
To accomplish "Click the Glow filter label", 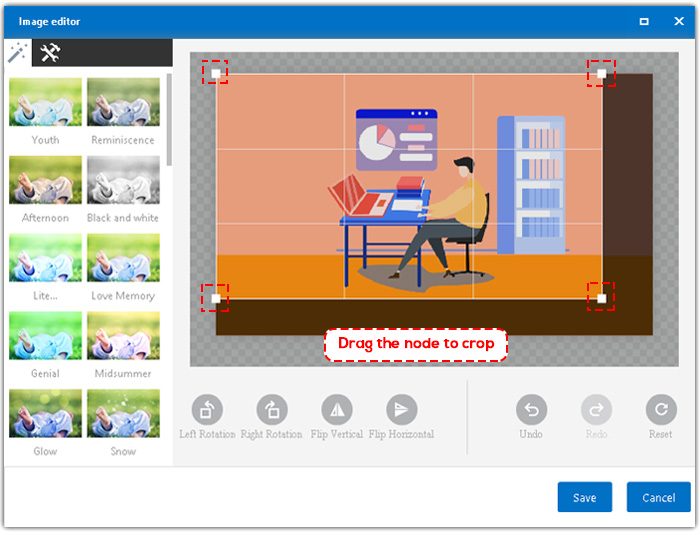I will click(46, 451).
